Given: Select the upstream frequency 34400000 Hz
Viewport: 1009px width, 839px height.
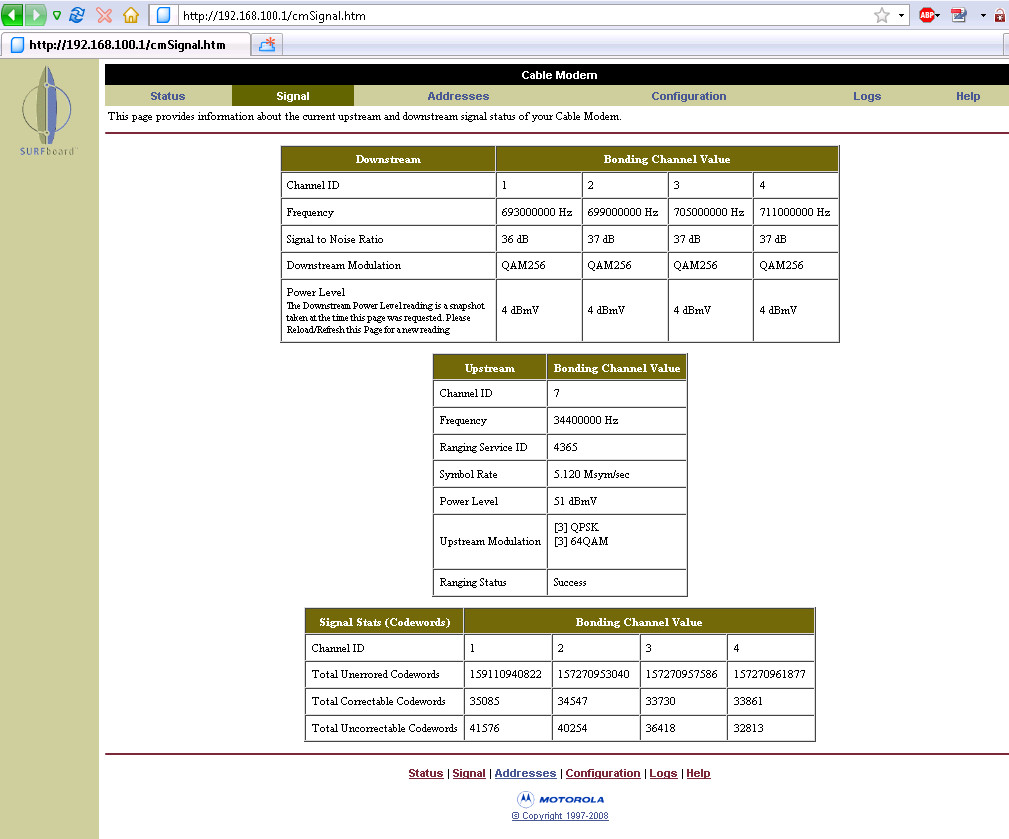Looking at the screenshot, I should (x=586, y=420).
